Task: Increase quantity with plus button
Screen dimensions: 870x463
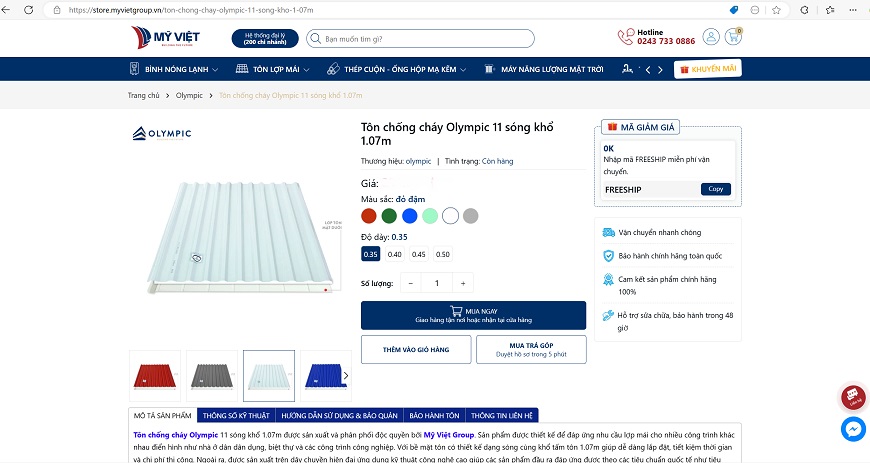Action: click(x=463, y=283)
